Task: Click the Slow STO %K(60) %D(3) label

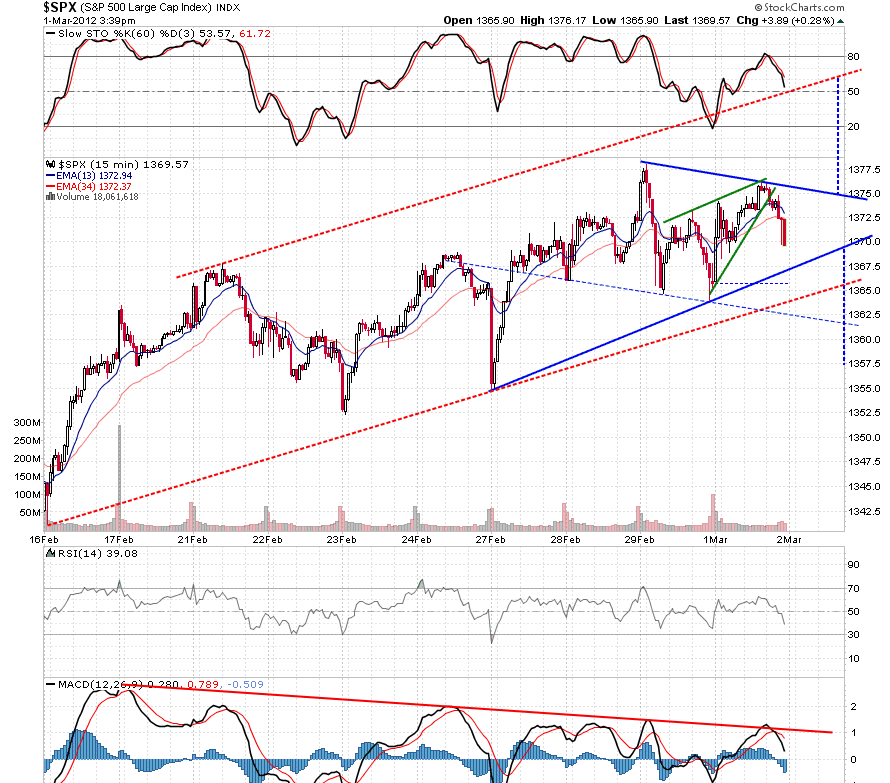Action: [x=127, y=34]
